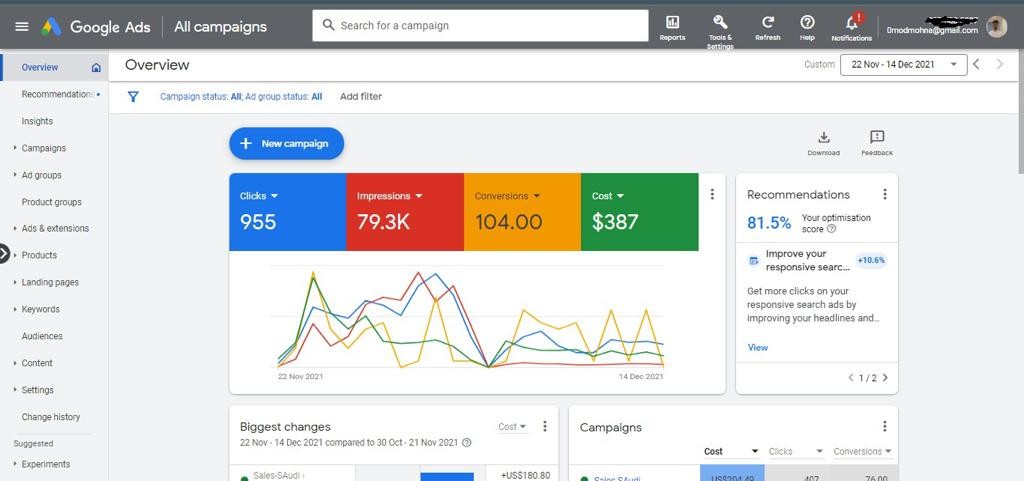1024x481 pixels.
Task: Select Overview in the sidebar
Action: pos(40,67)
